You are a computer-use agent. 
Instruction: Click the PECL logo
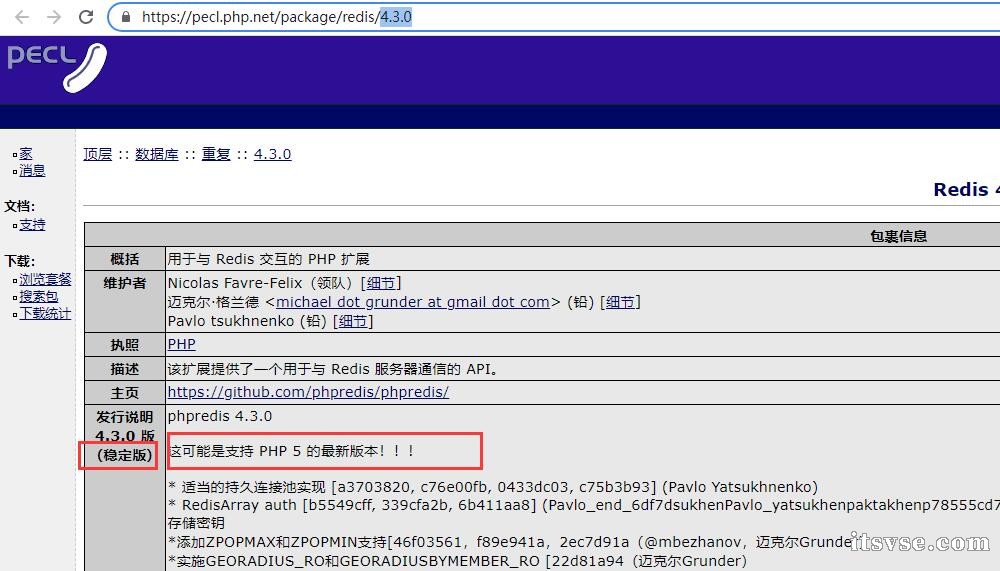click(57, 67)
